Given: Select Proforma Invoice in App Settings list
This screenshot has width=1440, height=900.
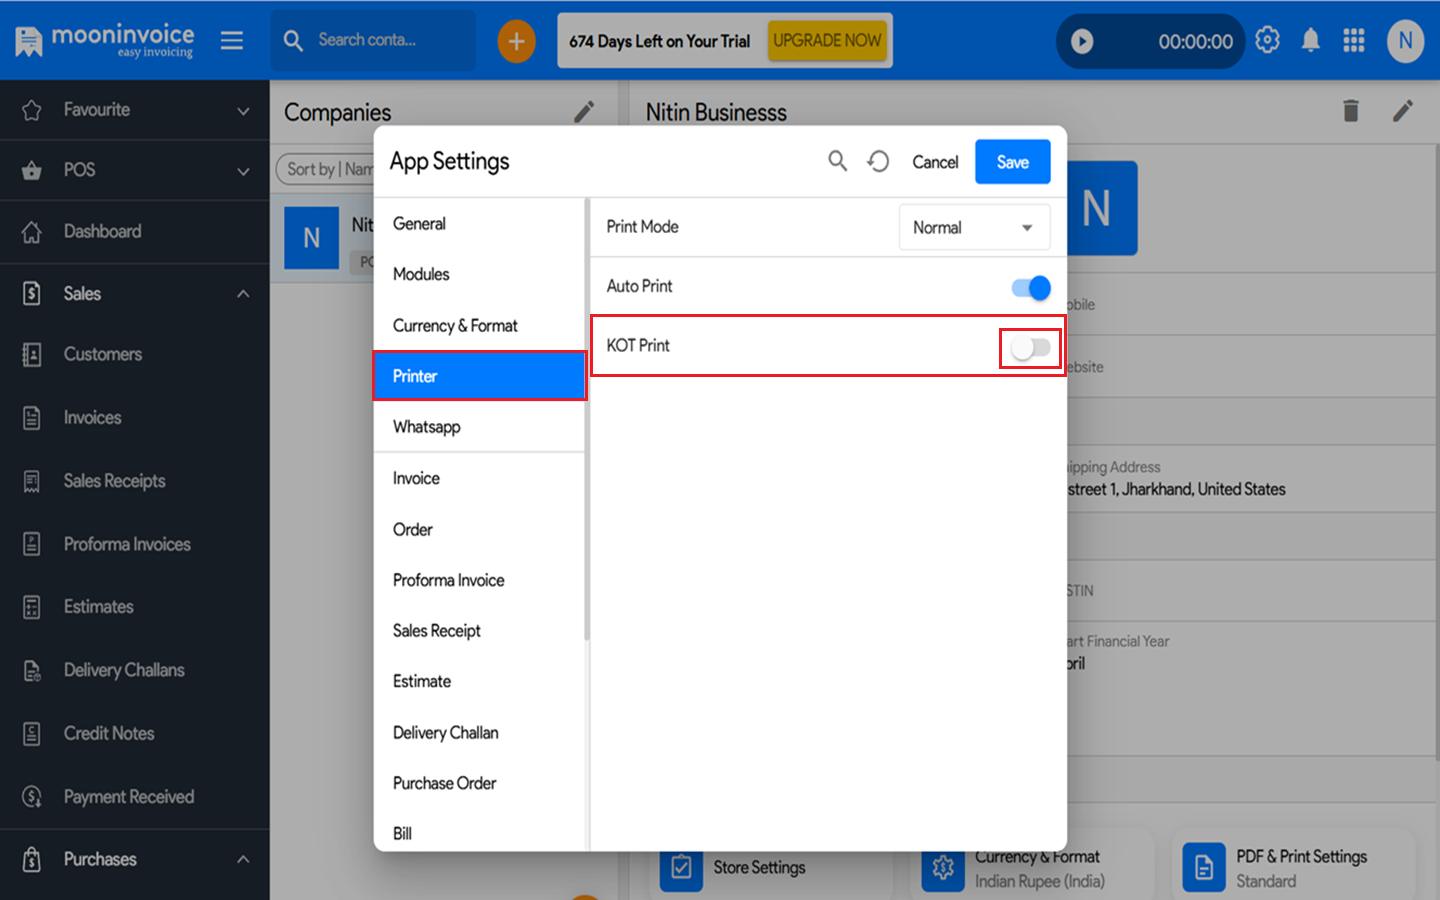Looking at the screenshot, I should (x=479, y=580).
